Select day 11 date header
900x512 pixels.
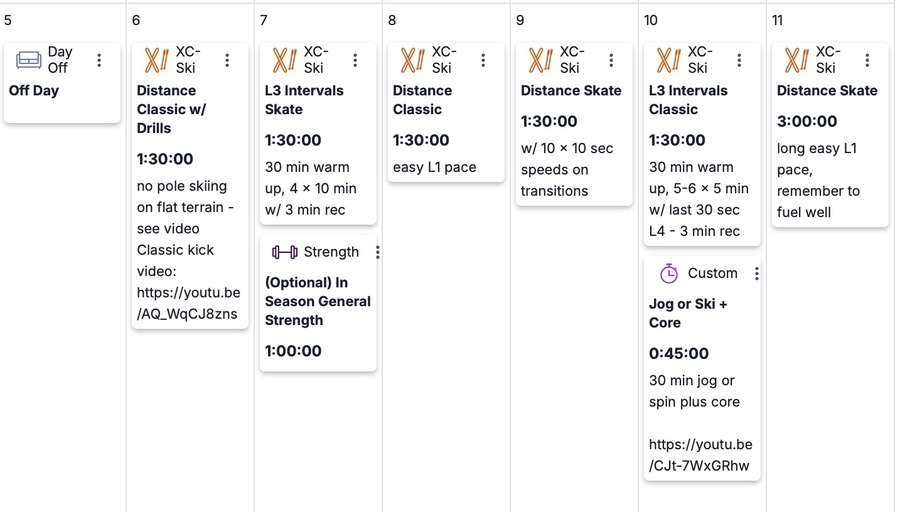(x=777, y=20)
